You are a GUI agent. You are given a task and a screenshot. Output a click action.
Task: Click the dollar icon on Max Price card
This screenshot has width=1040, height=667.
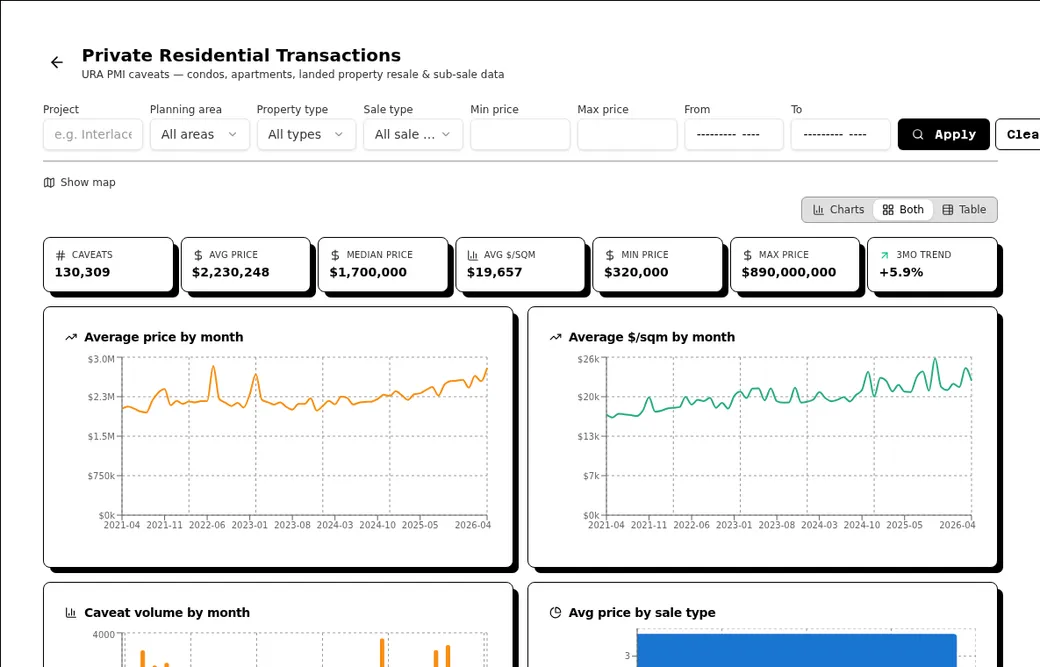747,255
